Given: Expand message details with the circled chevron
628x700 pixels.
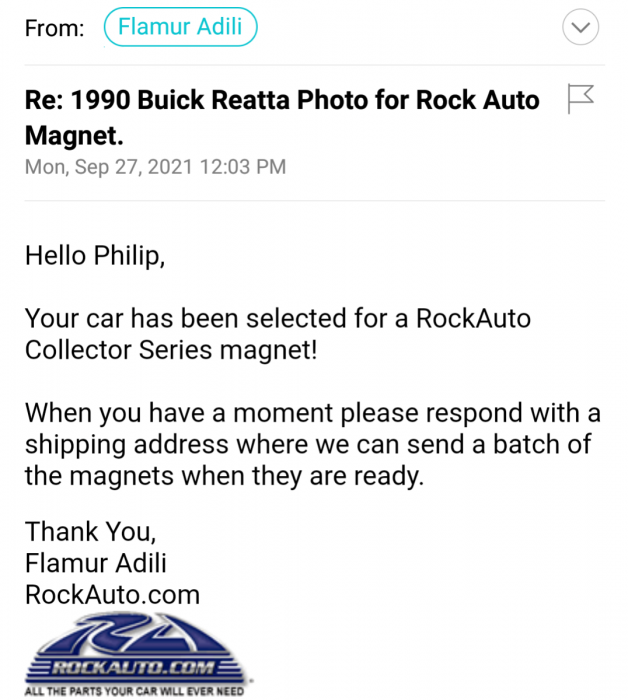Looking at the screenshot, I should click(581, 28).
